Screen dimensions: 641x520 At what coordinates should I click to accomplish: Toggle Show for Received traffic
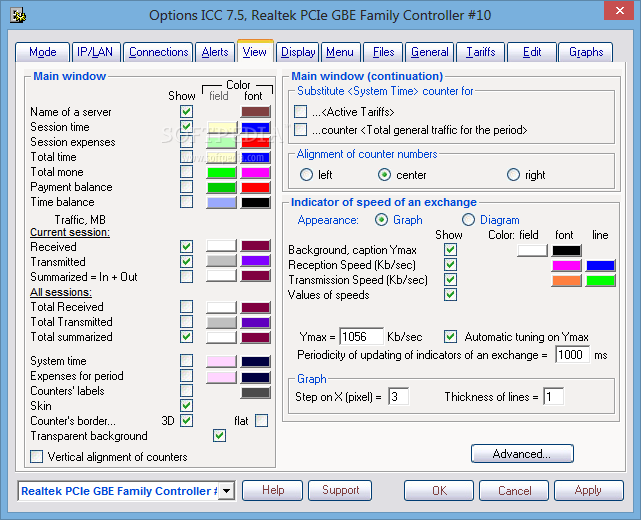pos(186,247)
